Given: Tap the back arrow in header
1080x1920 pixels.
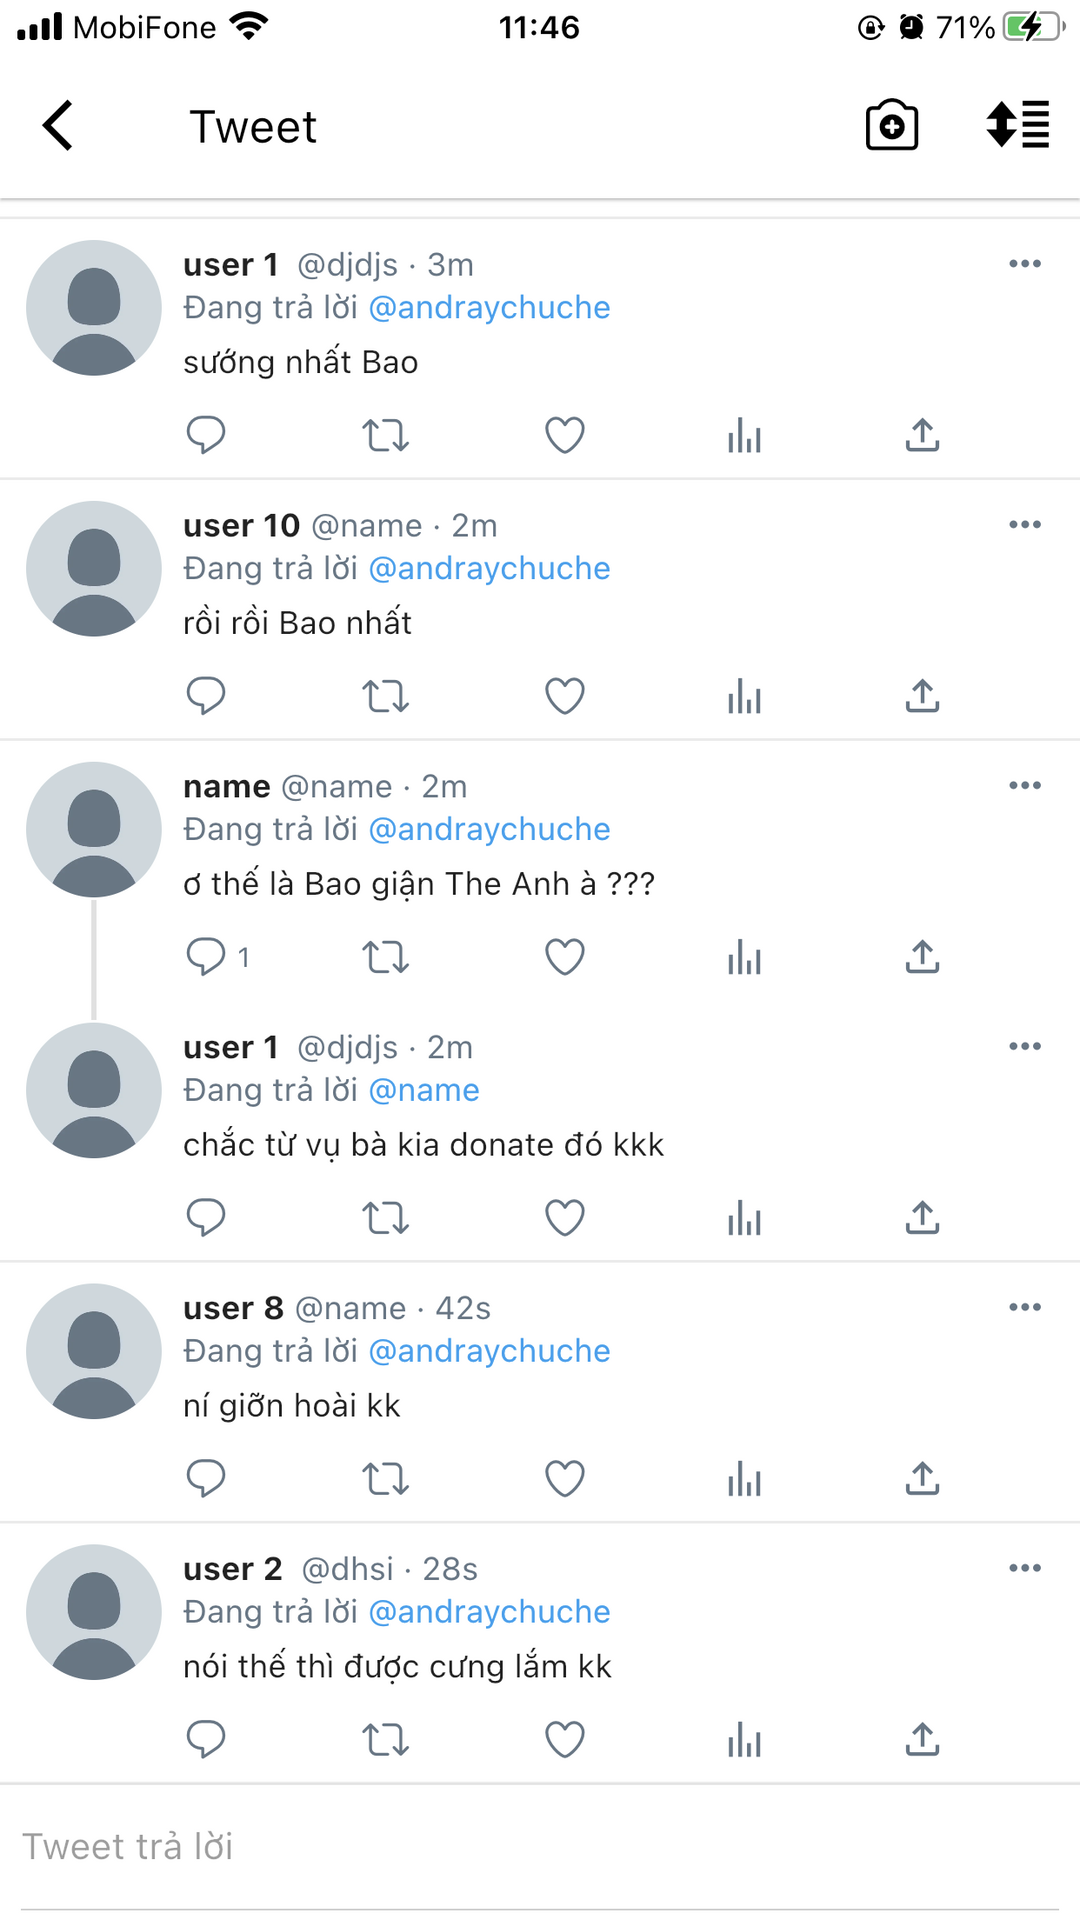Looking at the screenshot, I should (x=58, y=126).
